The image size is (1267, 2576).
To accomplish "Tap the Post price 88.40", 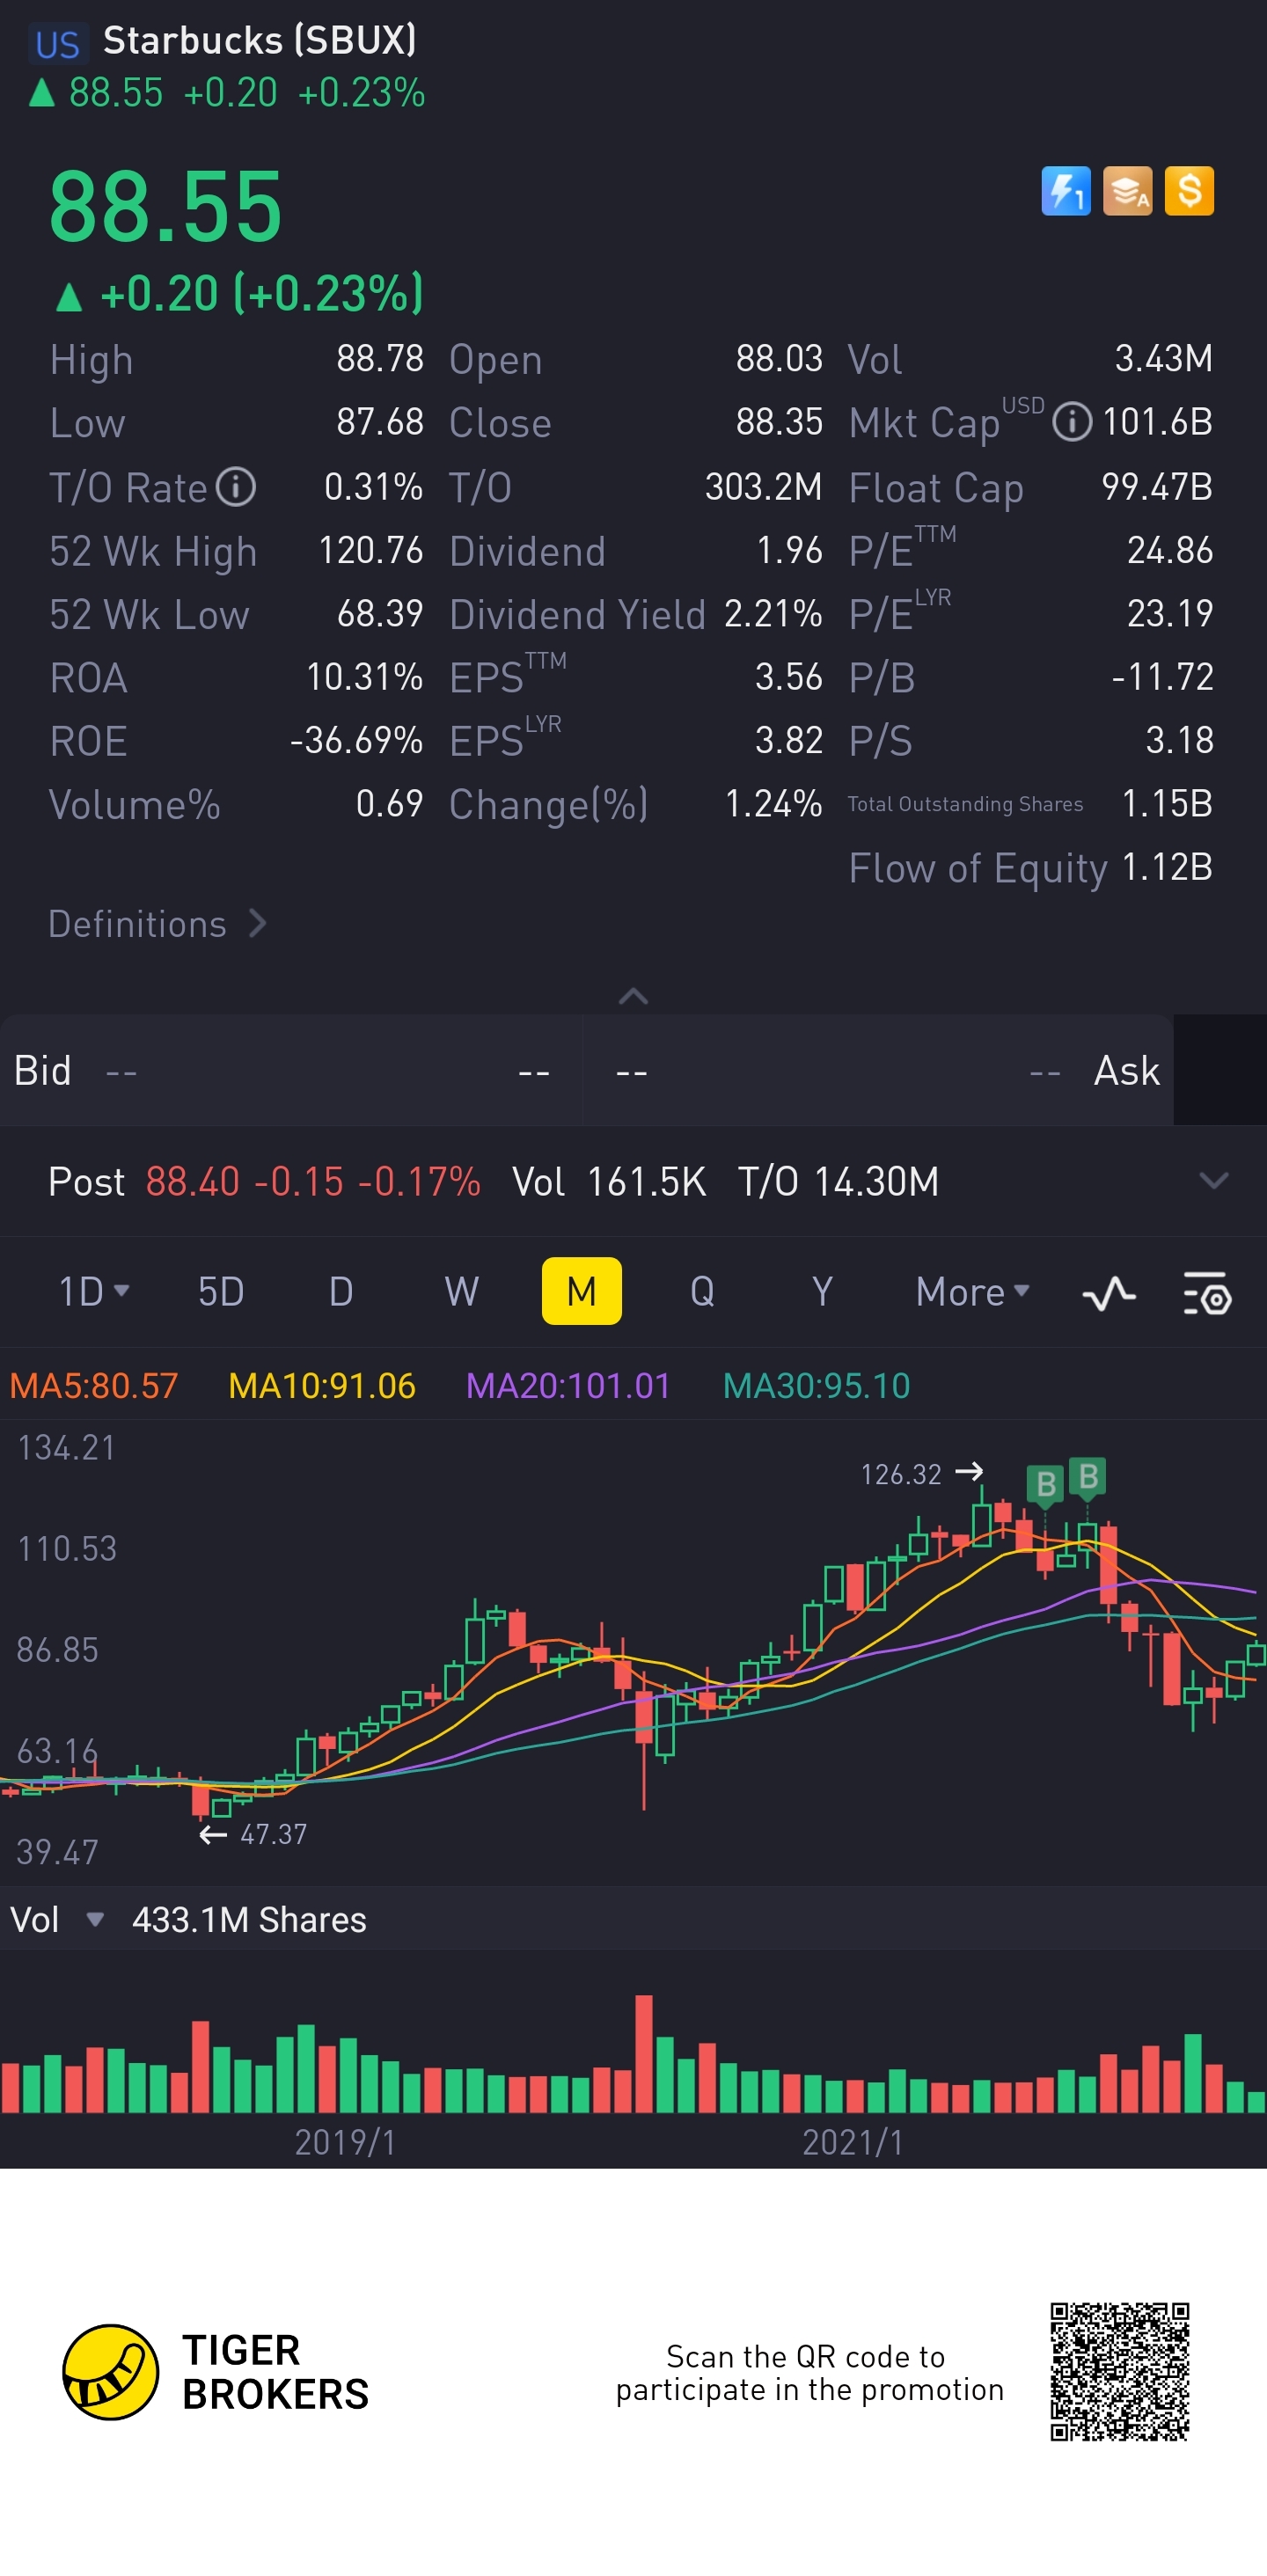I will pos(193,1181).
